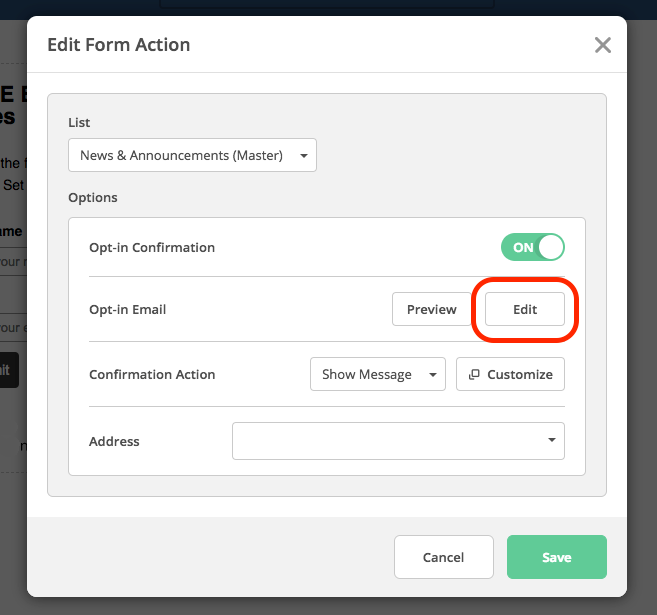
Task: Click the Edit Form Action dialog title
Action: point(118,45)
